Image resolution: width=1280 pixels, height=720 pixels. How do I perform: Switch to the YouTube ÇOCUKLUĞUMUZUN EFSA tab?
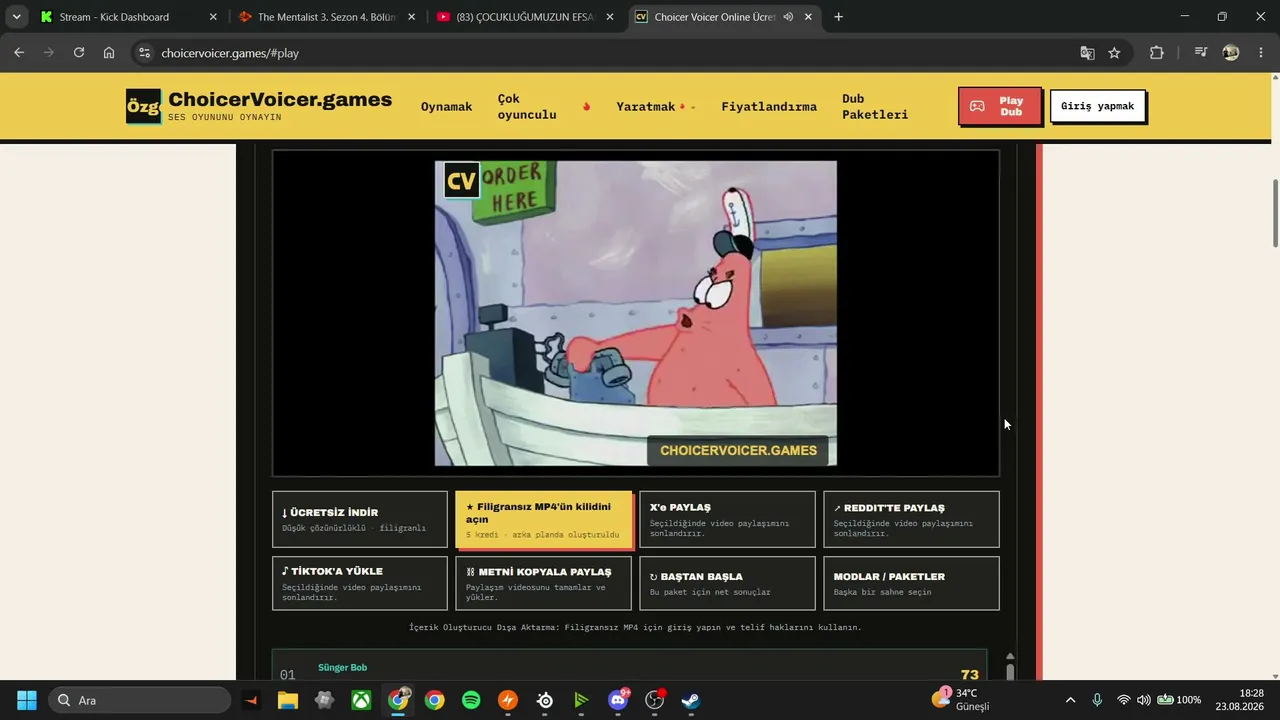[x=524, y=17]
